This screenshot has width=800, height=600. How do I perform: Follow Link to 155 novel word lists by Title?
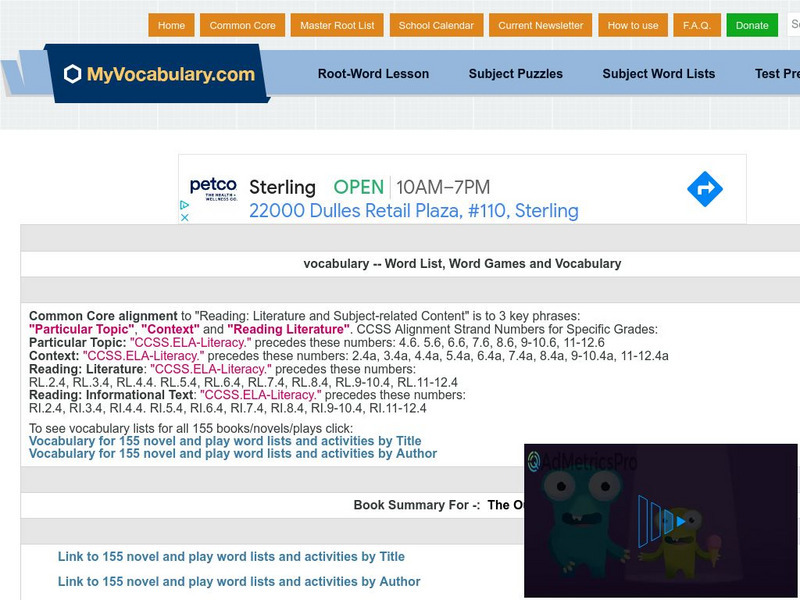coord(231,557)
